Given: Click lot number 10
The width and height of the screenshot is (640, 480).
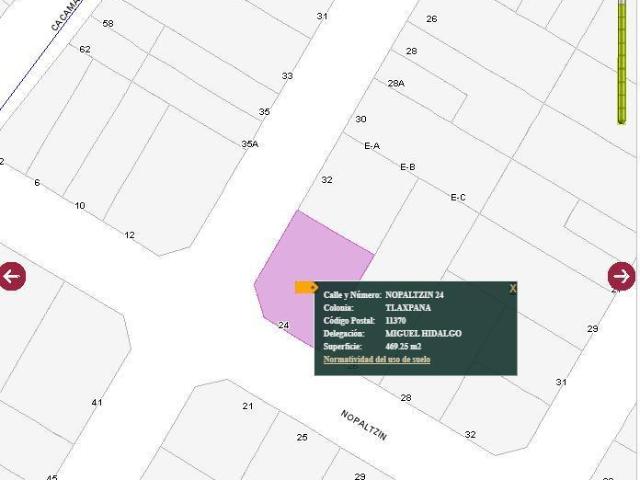Looking at the screenshot, I should click(x=80, y=205).
